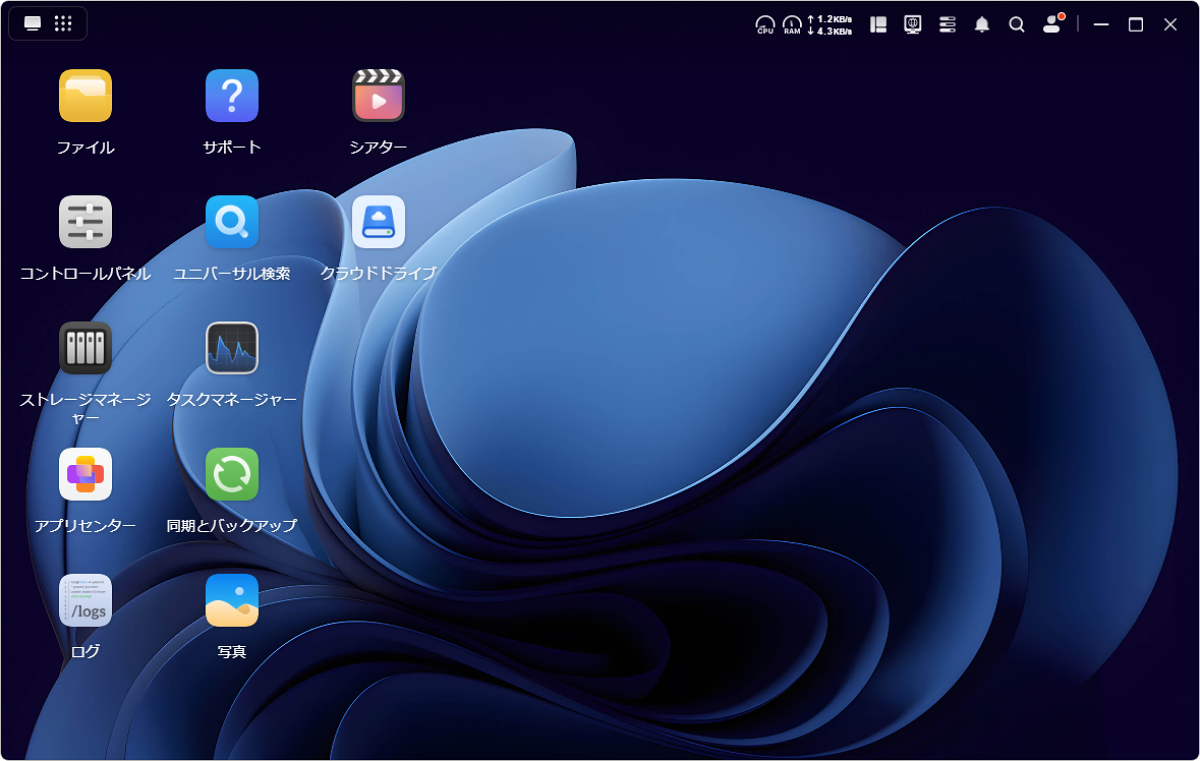This screenshot has height=761, width=1200.
Task: Open タスクマネージャー (Task Manager)
Action: click(232, 348)
